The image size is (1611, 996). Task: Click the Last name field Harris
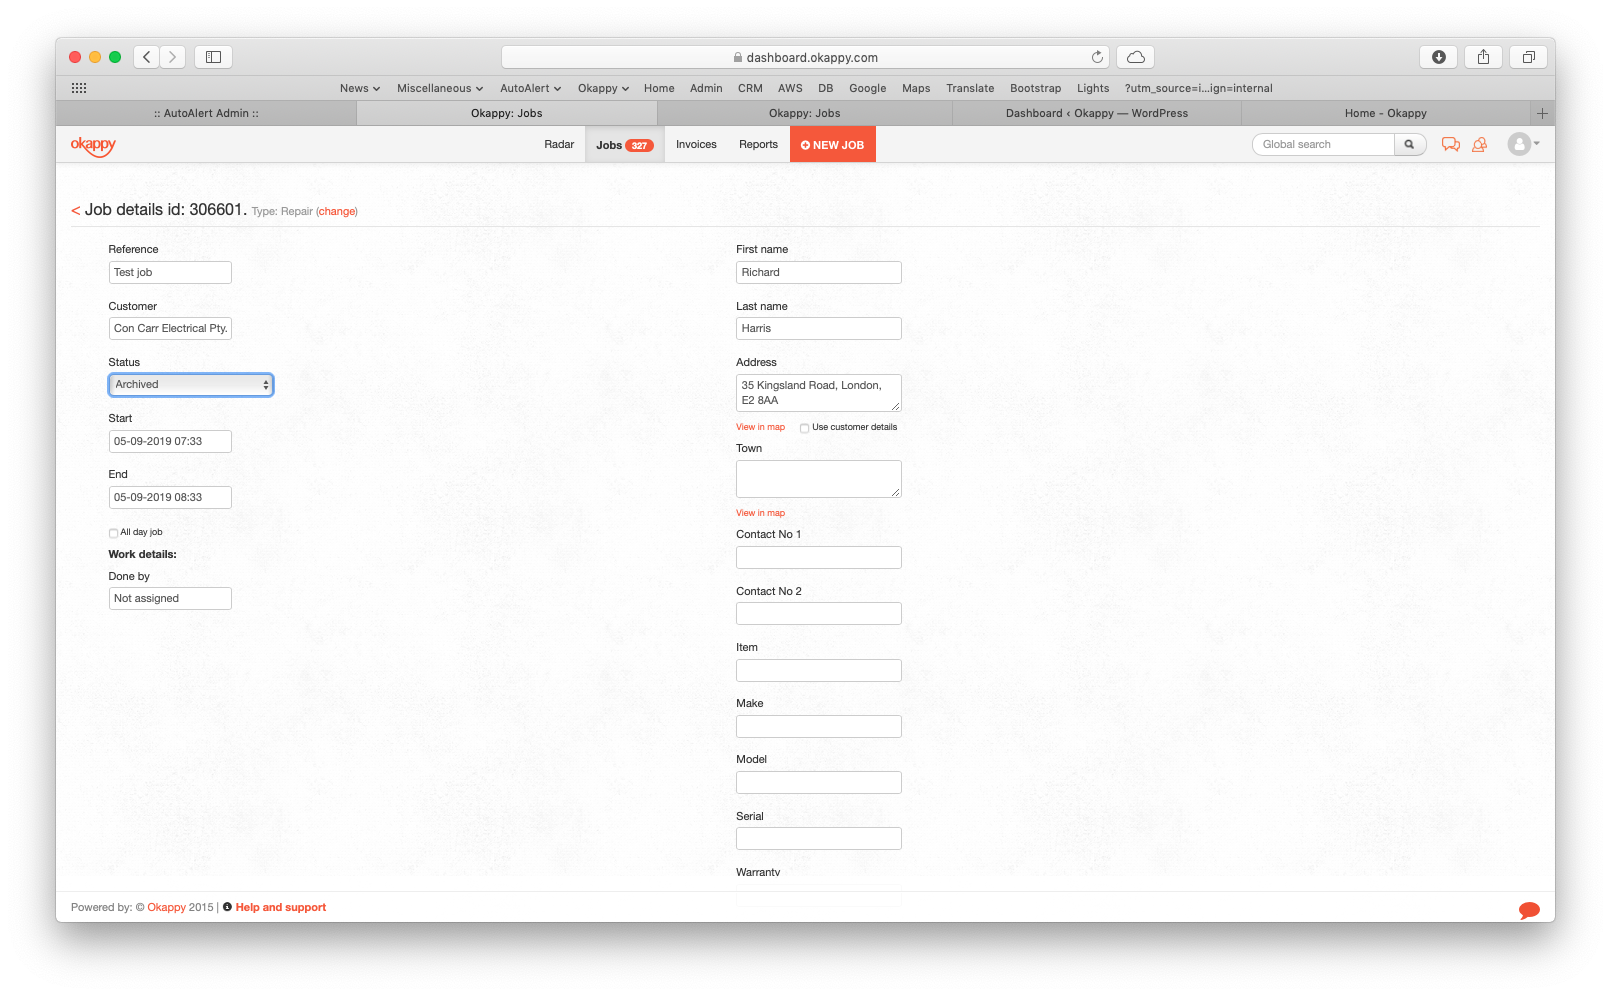click(x=819, y=328)
